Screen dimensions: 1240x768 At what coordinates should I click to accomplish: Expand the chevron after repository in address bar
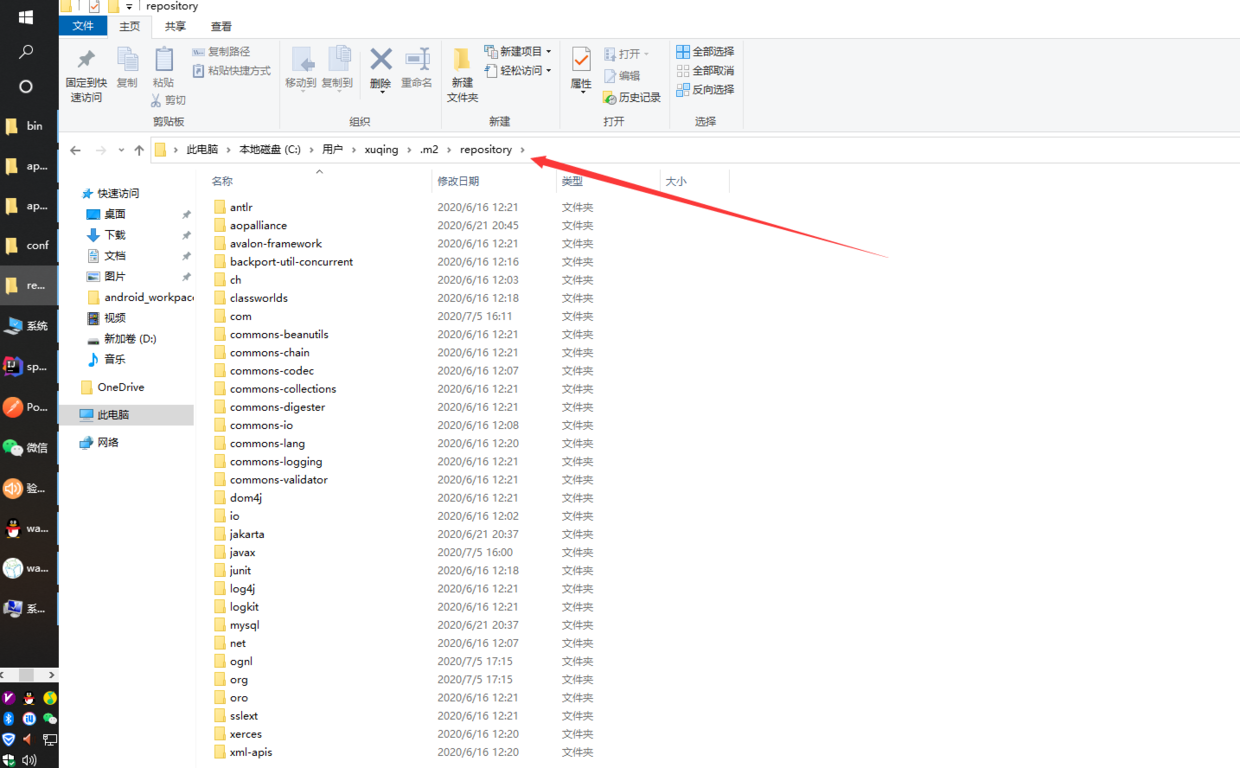pos(522,150)
